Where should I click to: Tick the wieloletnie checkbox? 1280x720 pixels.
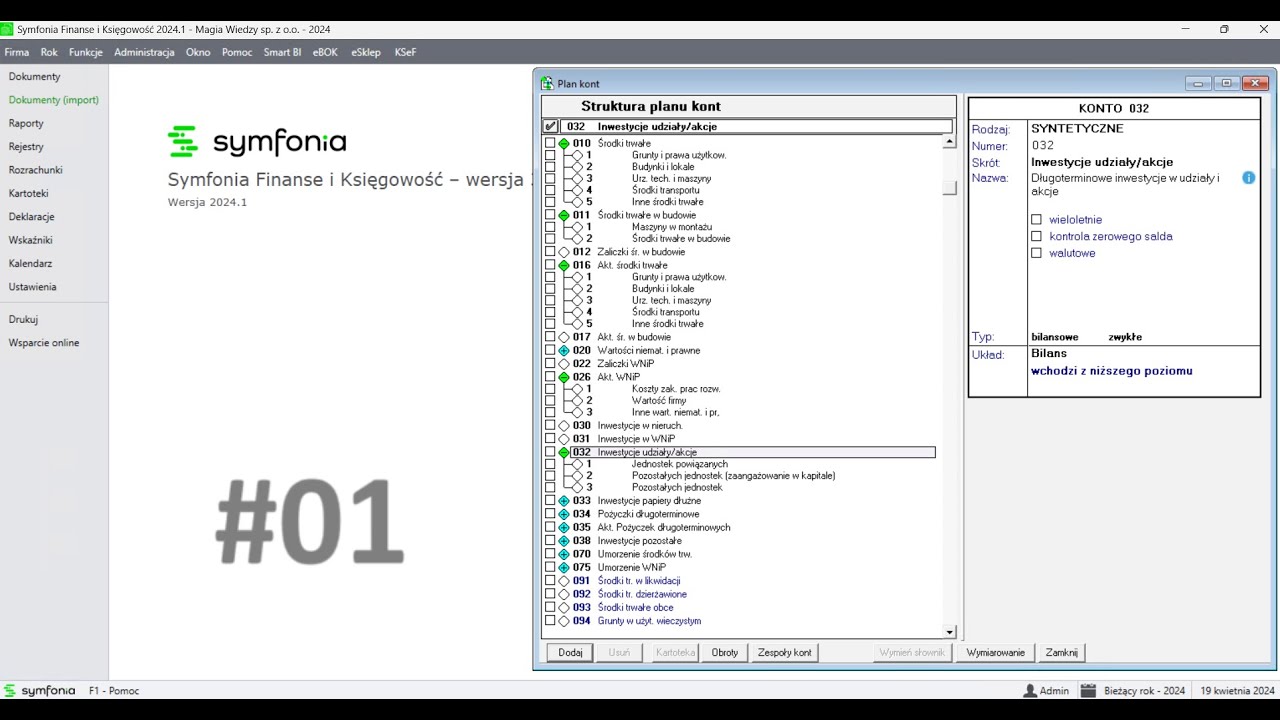click(1037, 220)
